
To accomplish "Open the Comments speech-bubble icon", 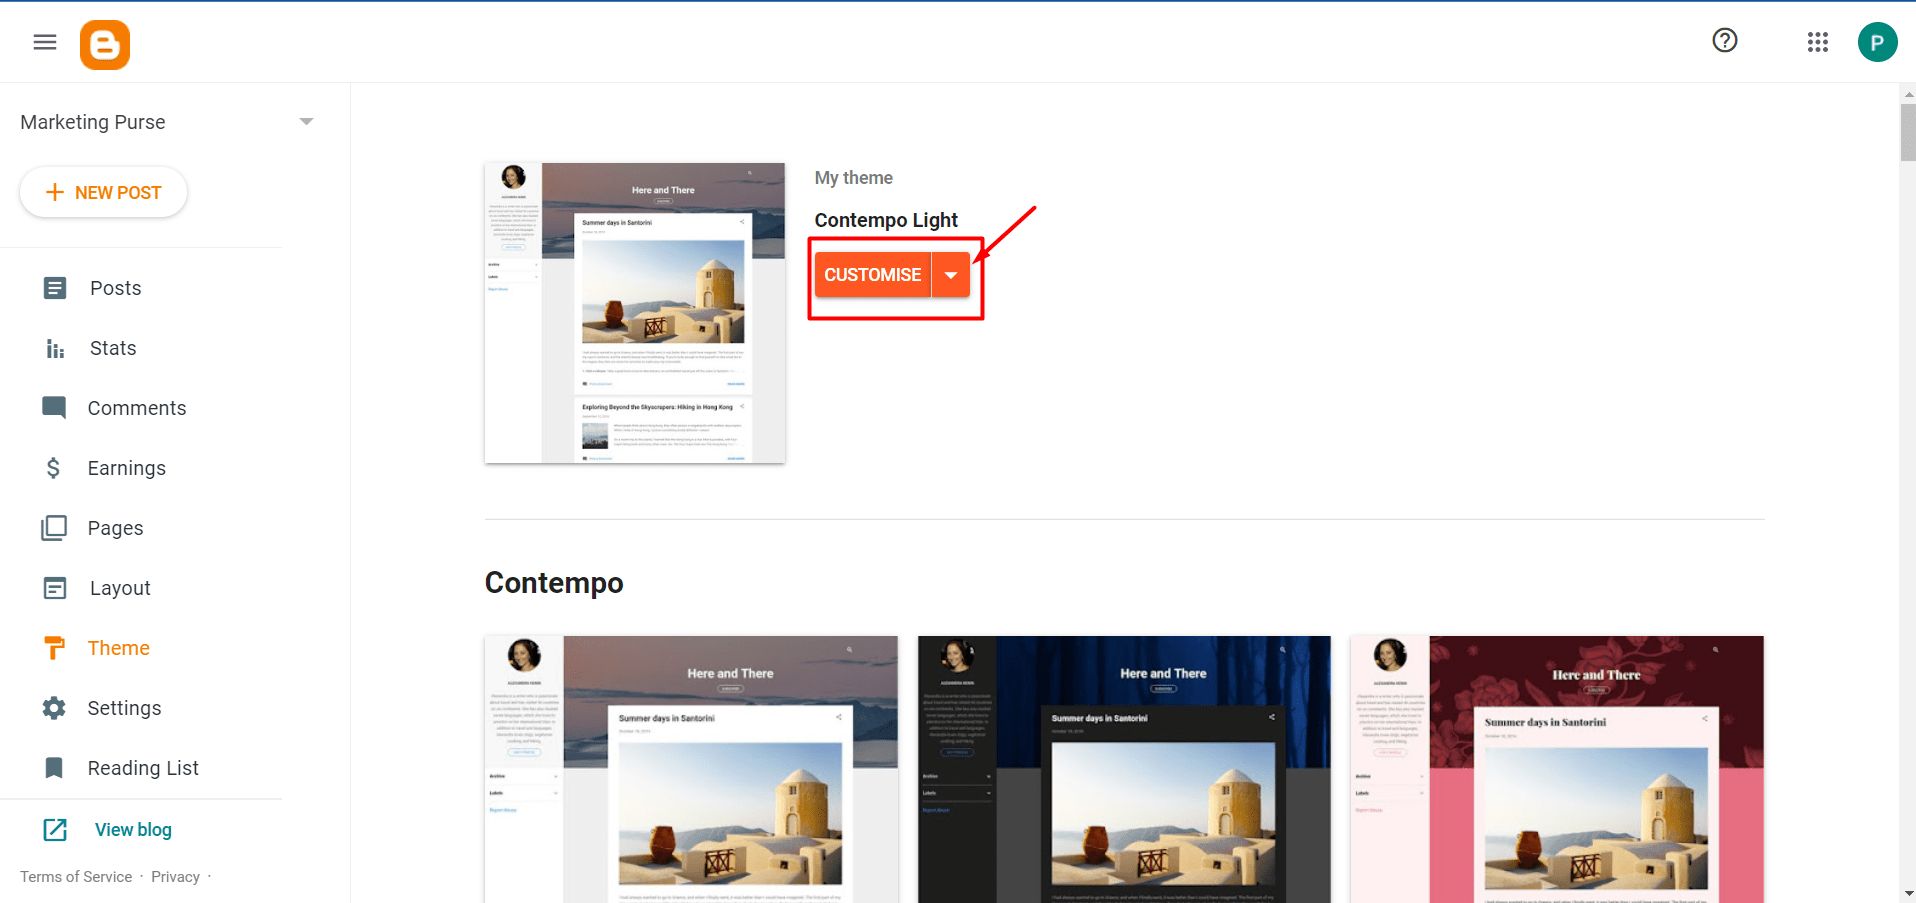I will coord(54,408).
